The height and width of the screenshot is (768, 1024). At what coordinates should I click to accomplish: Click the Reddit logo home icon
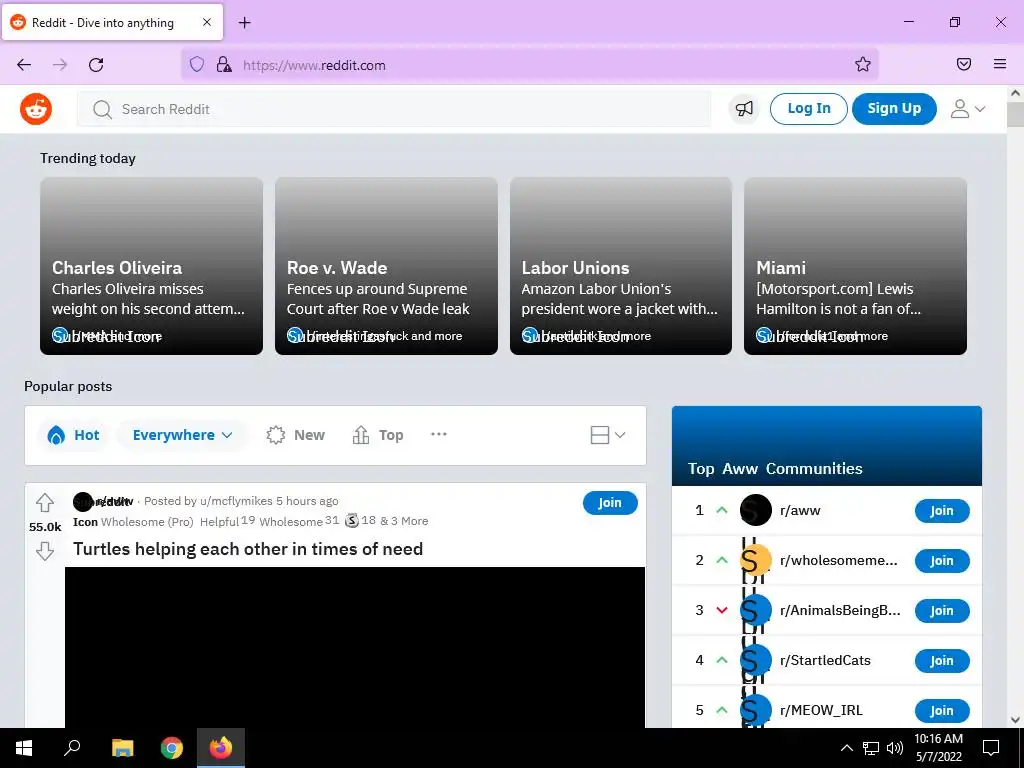(x=36, y=109)
